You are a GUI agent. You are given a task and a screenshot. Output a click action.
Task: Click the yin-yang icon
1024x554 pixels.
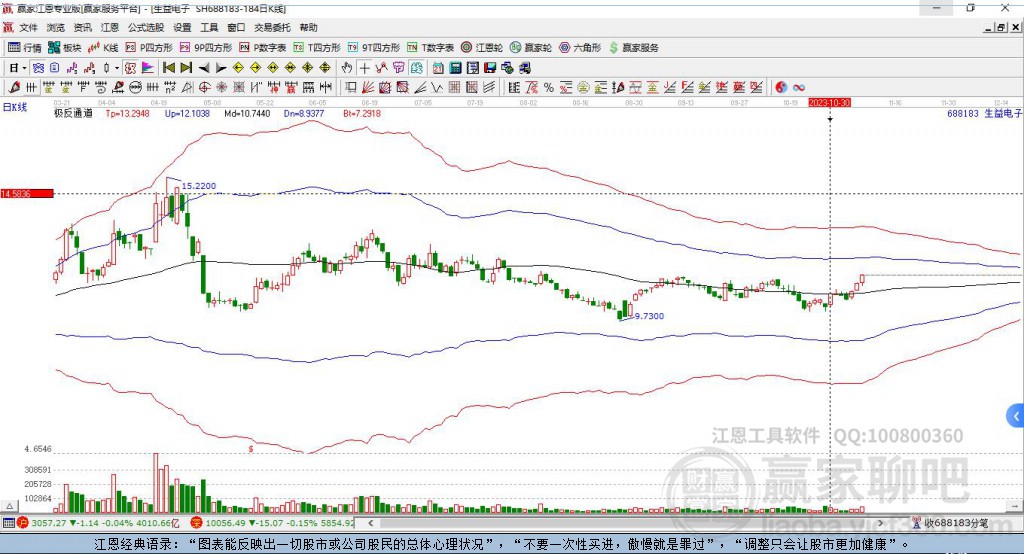[x=781, y=88]
